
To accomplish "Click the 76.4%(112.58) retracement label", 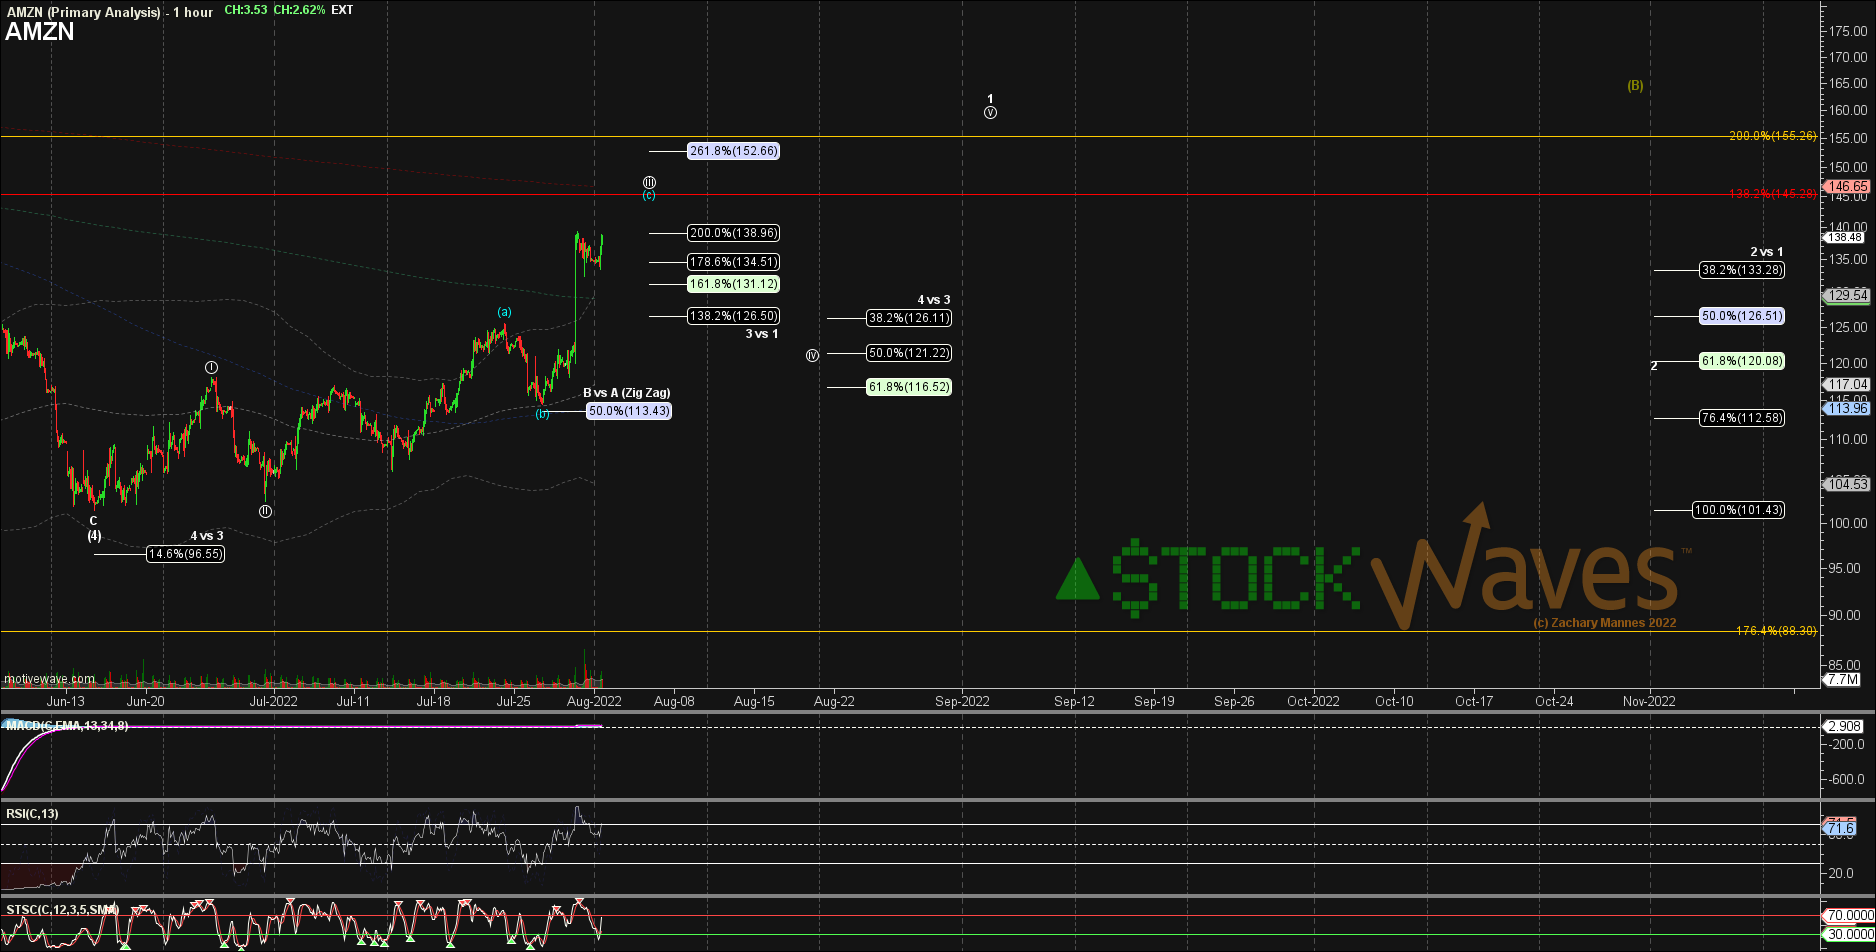I will point(1742,418).
